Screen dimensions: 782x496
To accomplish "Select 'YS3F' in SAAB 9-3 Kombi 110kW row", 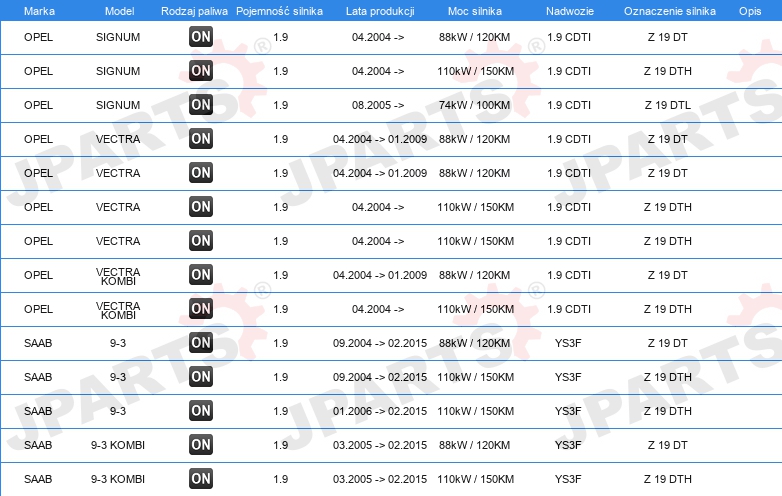I will [568, 479].
